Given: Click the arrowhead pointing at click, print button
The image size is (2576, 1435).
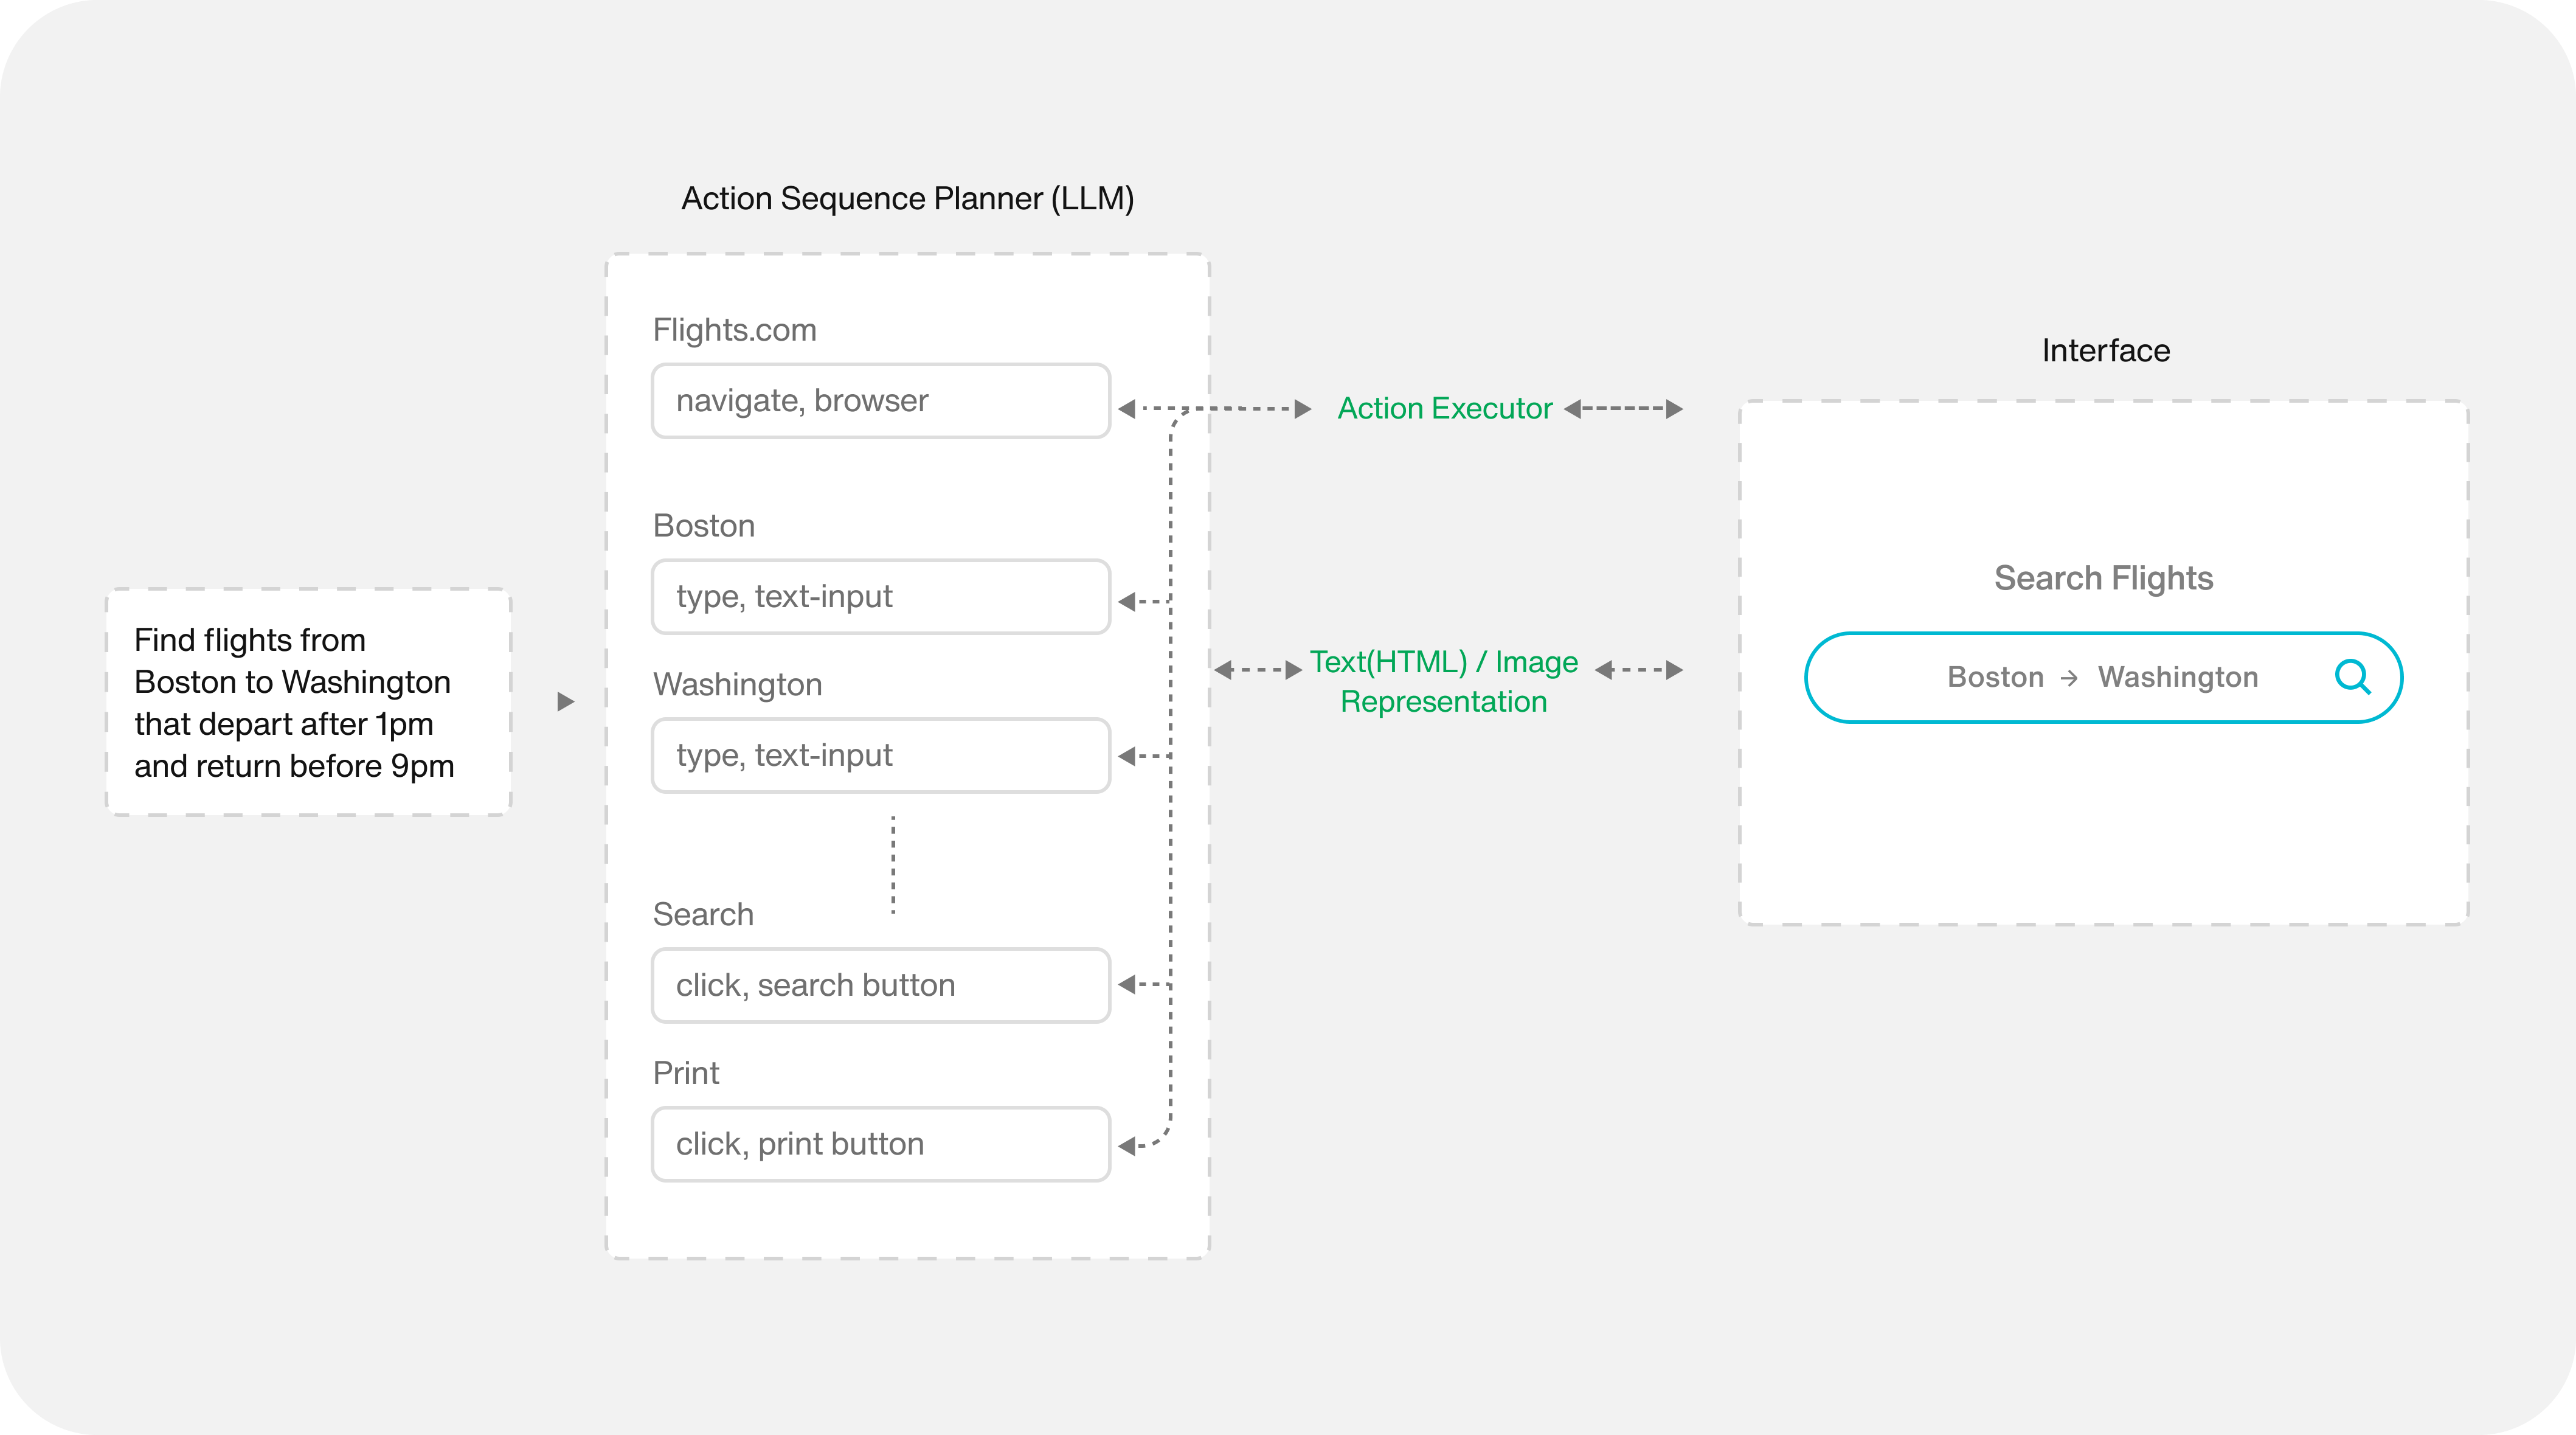Looking at the screenshot, I should pos(1127,1146).
